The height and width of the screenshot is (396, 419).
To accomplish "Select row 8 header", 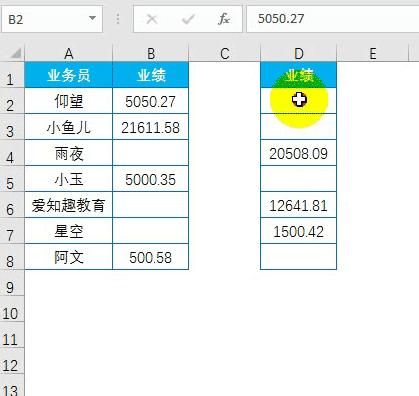I will click(x=12, y=257).
